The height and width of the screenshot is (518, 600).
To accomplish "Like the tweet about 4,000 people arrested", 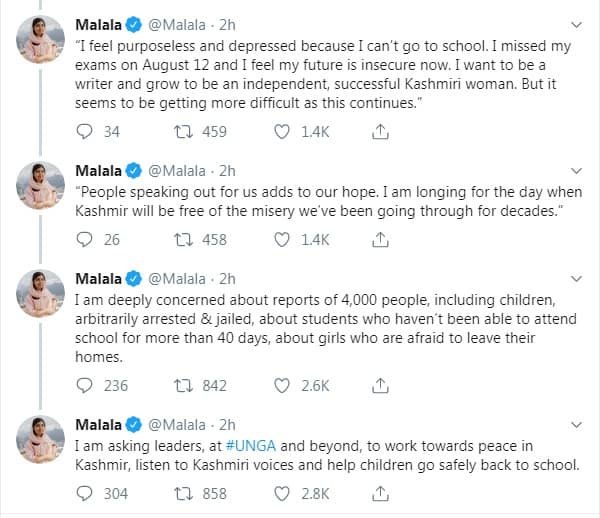I will pos(283,385).
